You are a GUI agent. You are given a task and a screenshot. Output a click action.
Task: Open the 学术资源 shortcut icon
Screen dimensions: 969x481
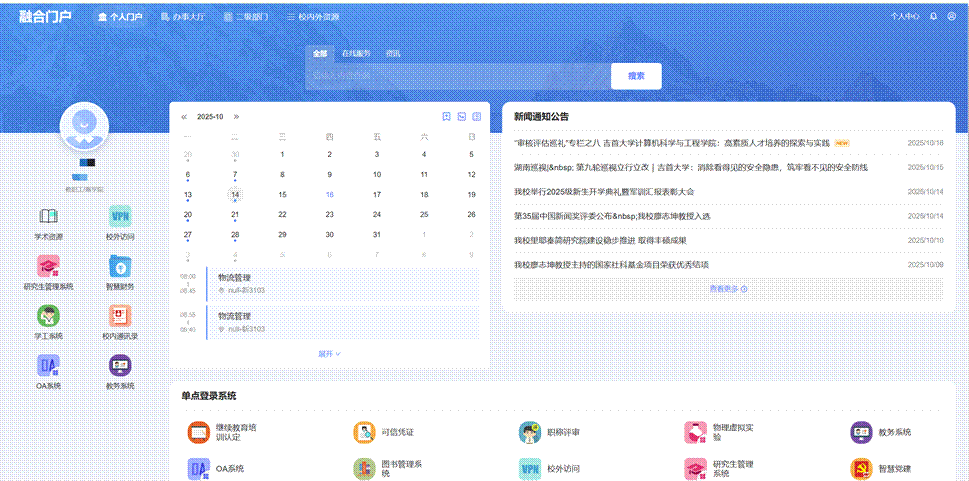click(48, 218)
